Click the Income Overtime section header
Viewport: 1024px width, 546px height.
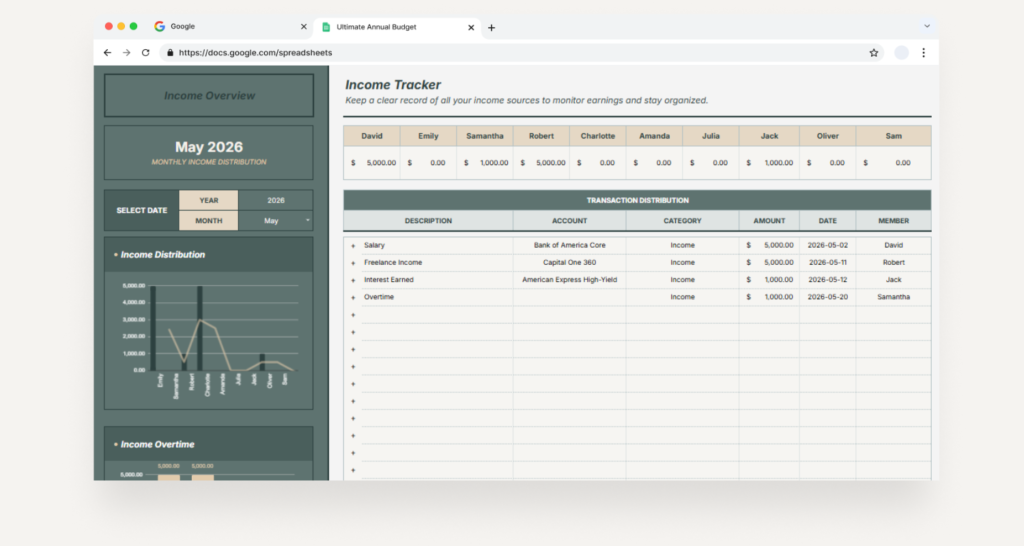209,444
